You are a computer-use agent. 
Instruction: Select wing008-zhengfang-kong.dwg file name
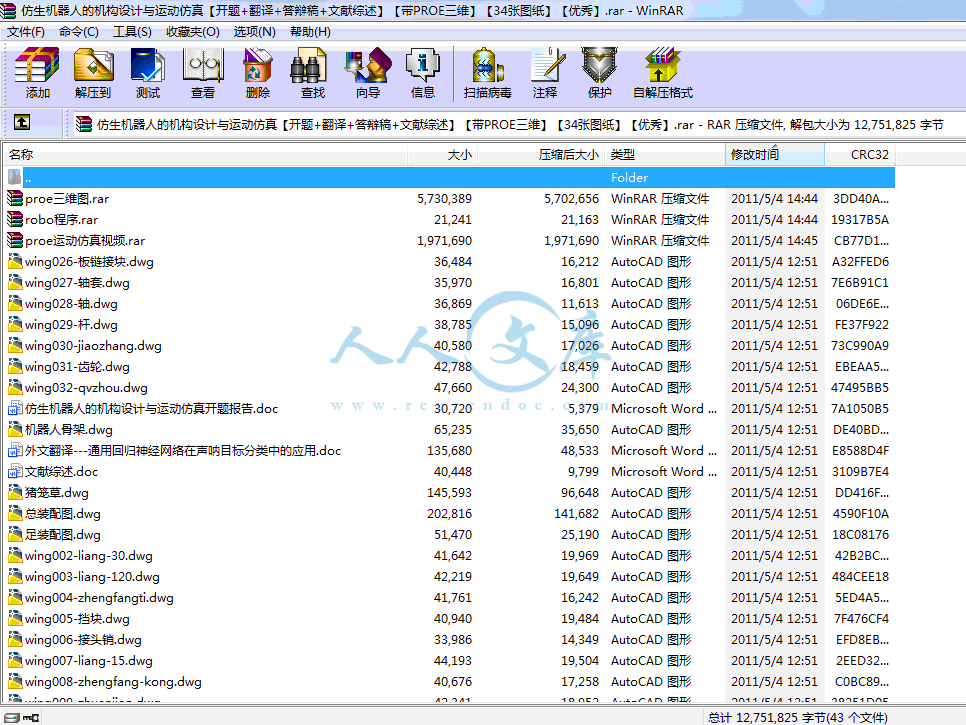pos(113,682)
